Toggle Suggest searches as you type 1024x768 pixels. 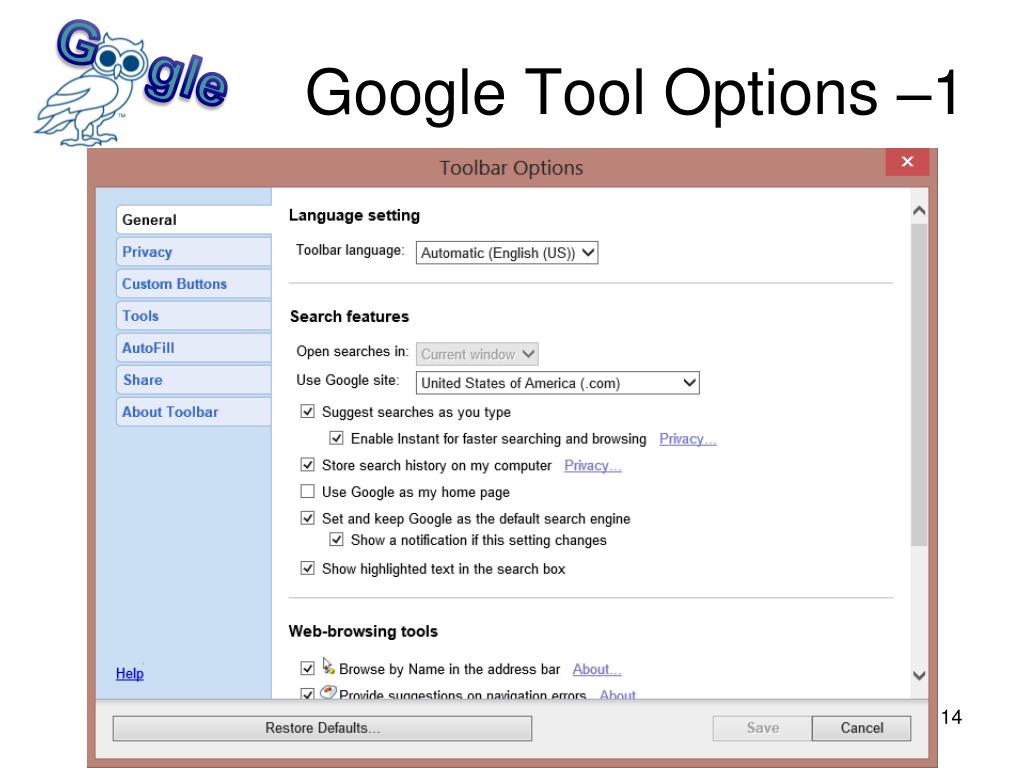click(x=308, y=411)
